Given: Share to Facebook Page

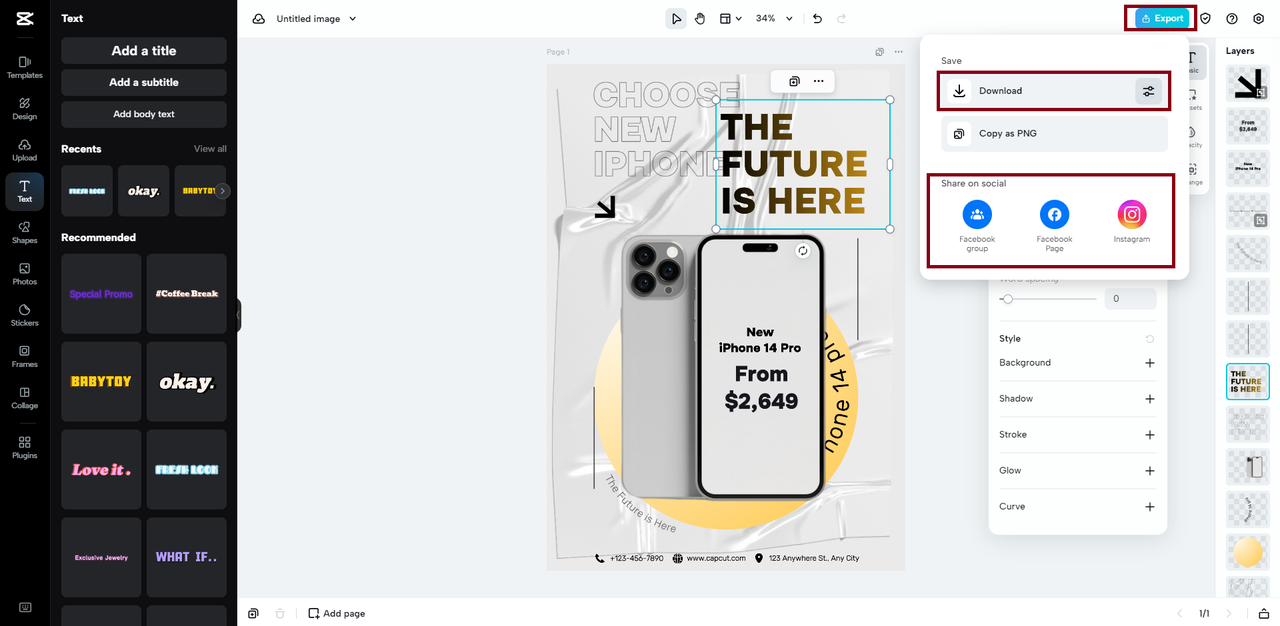Looking at the screenshot, I should [x=1054, y=226].
